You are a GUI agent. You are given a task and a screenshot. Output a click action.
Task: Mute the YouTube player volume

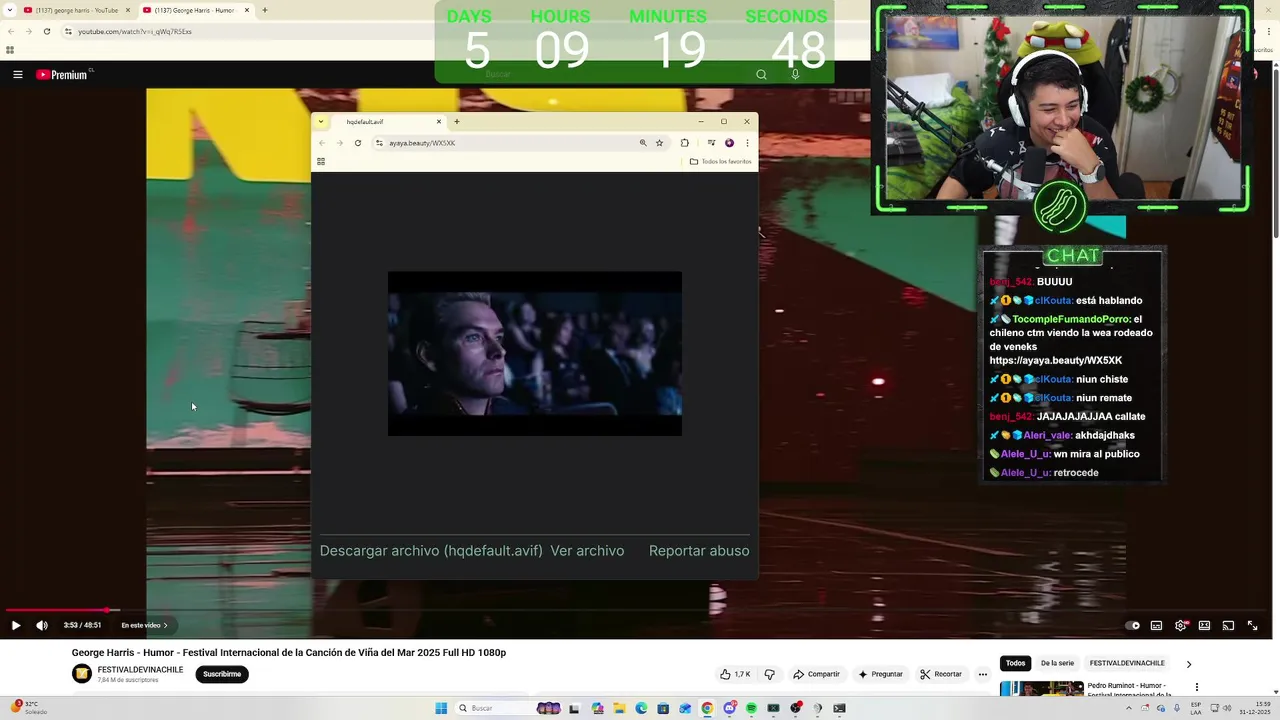coord(42,625)
